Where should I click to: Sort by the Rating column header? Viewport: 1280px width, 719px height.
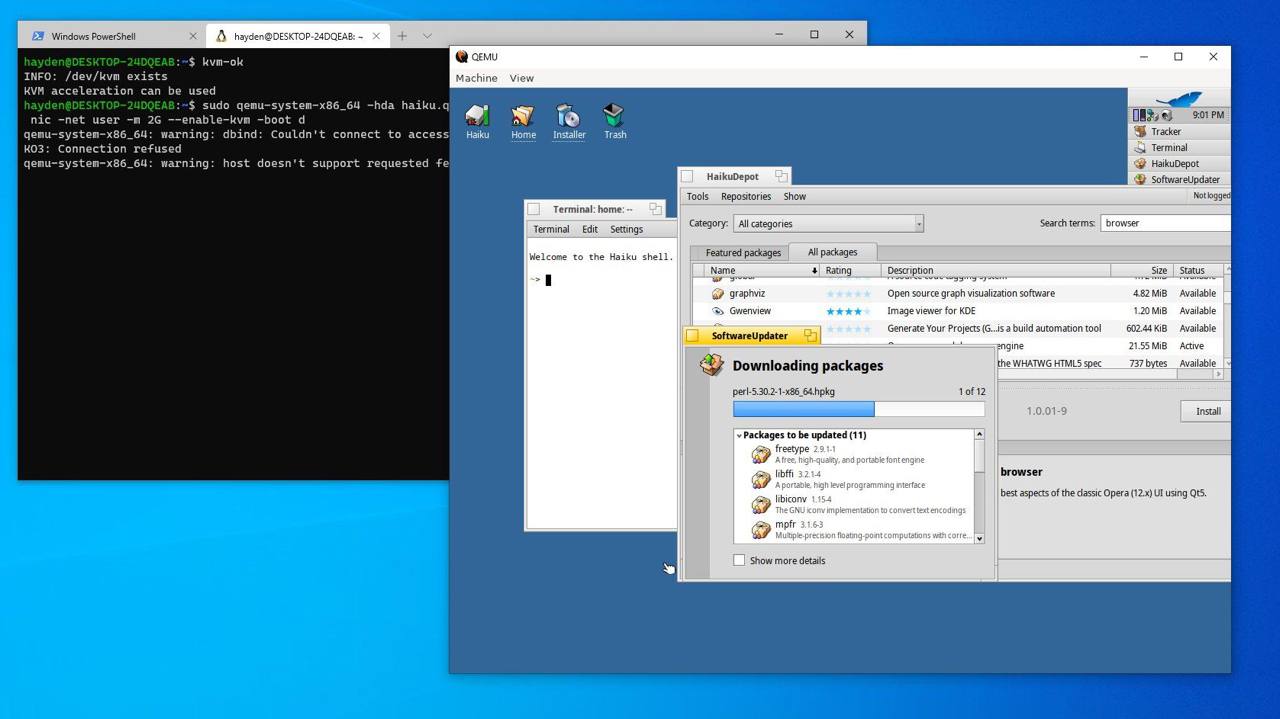[850, 270]
